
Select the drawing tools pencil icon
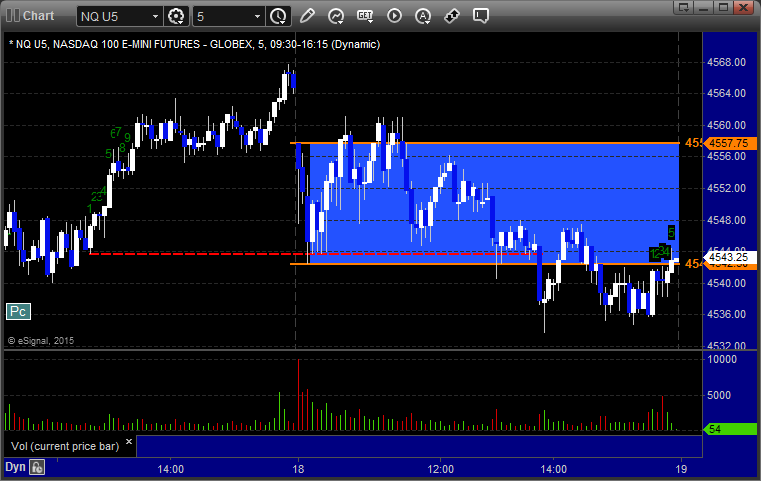point(307,16)
